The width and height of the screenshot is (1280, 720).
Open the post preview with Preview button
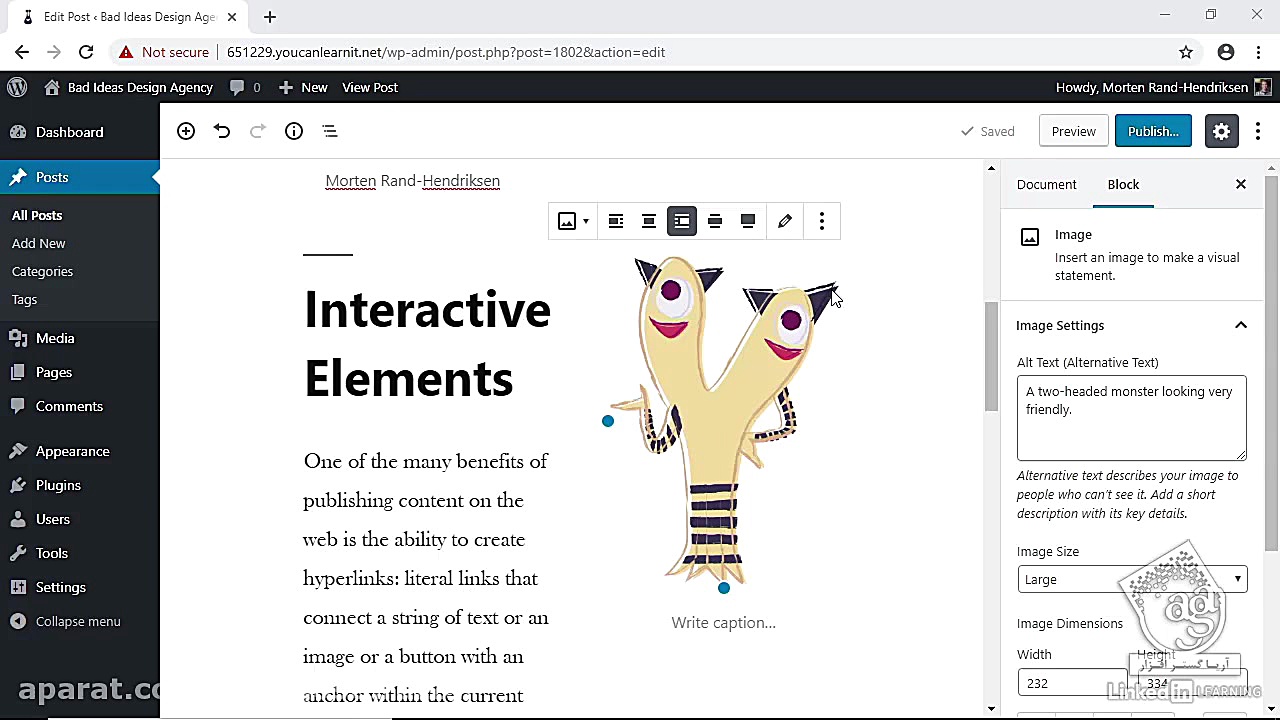click(1073, 131)
